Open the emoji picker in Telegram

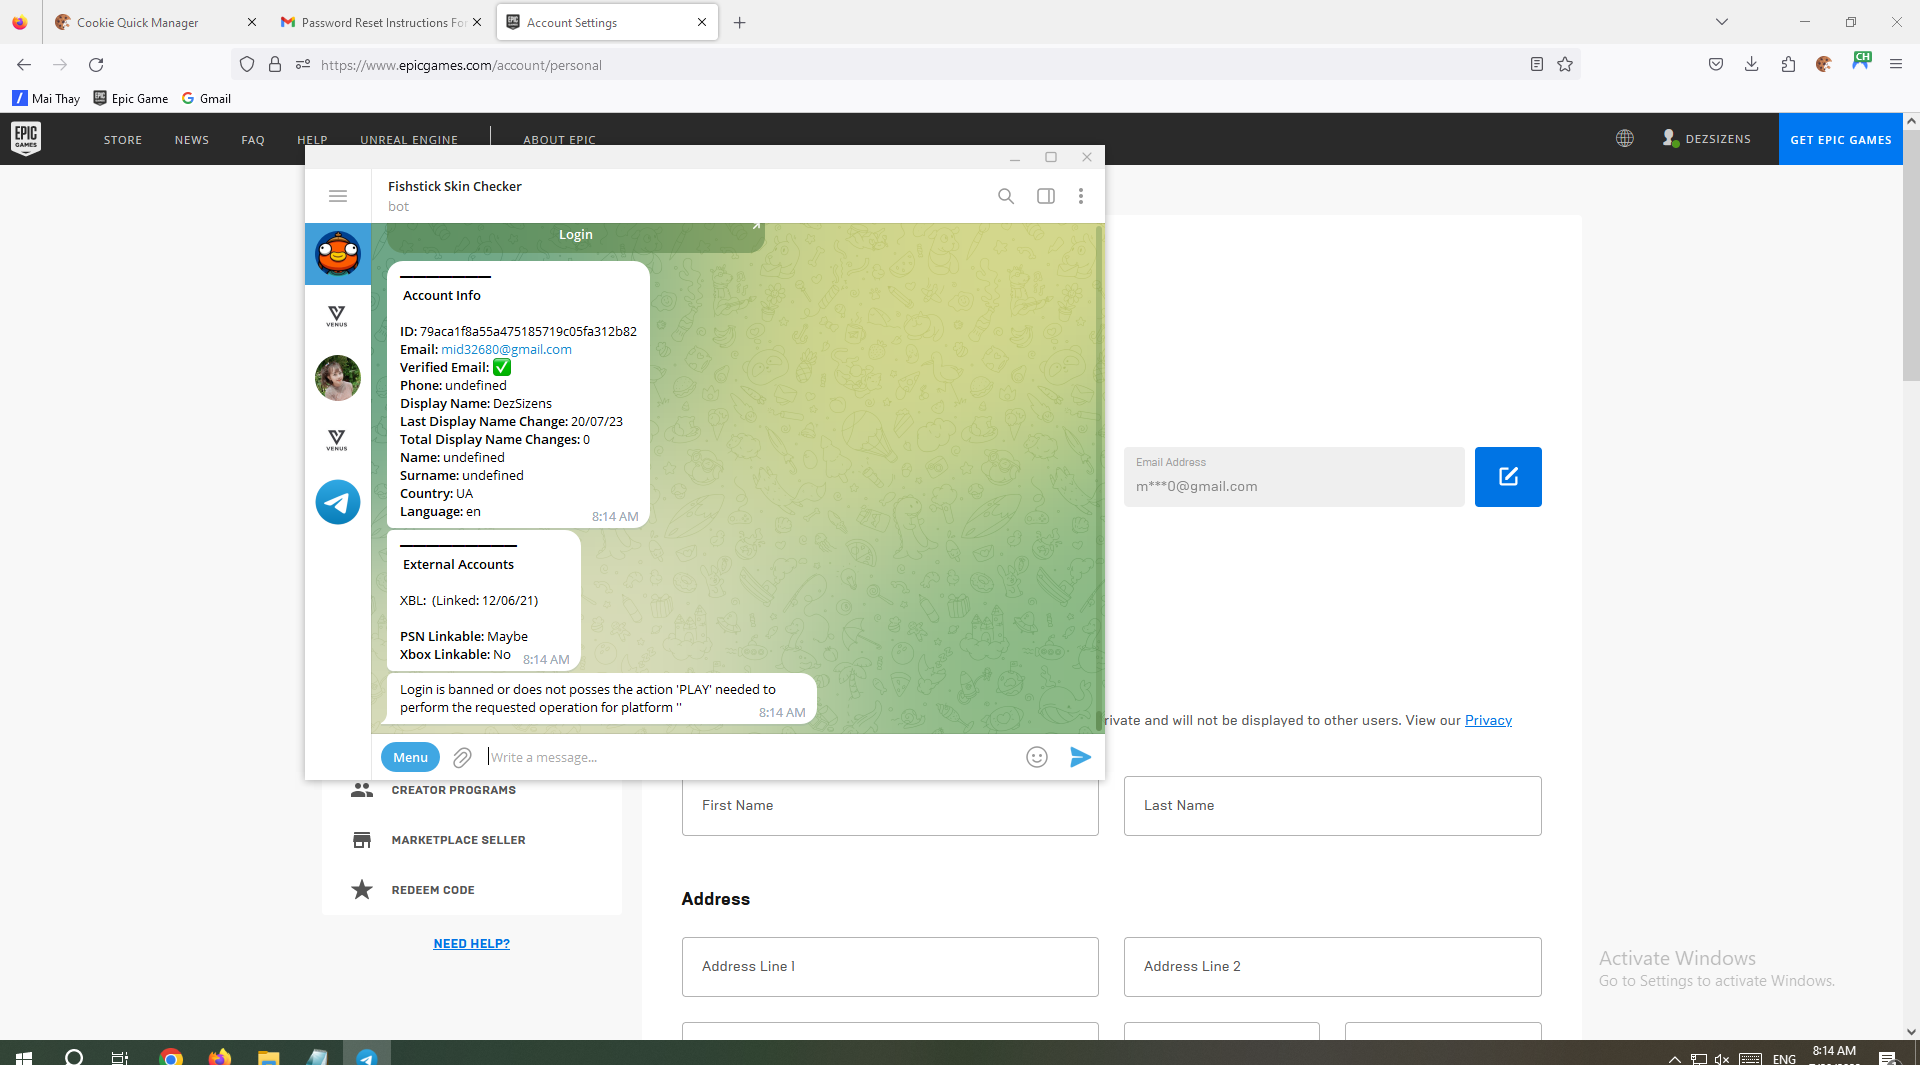(1037, 757)
